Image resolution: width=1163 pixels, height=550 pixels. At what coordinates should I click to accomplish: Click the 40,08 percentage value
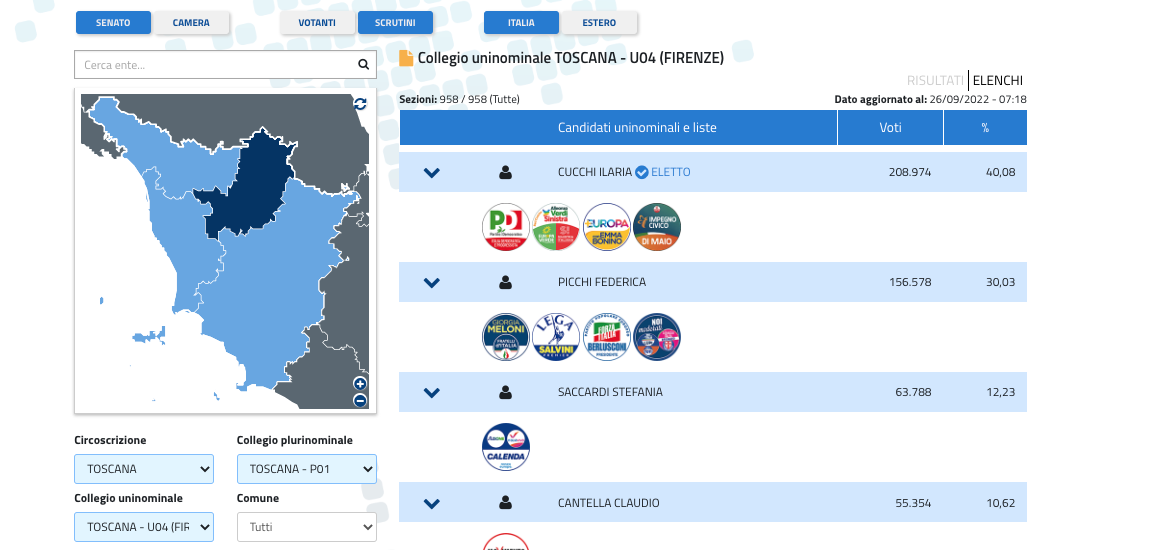click(1001, 173)
